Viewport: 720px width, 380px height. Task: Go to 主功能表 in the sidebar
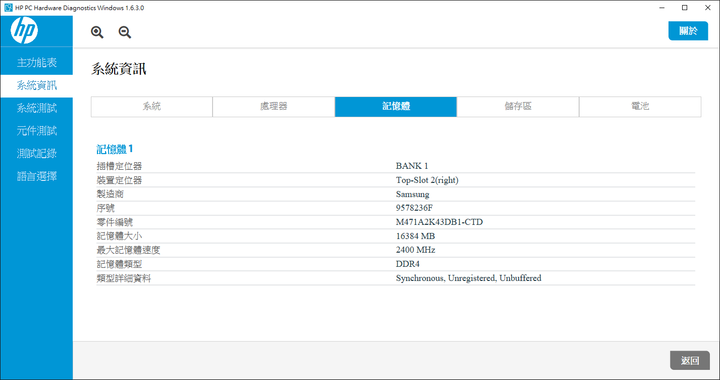pyautogui.click(x=37, y=62)
